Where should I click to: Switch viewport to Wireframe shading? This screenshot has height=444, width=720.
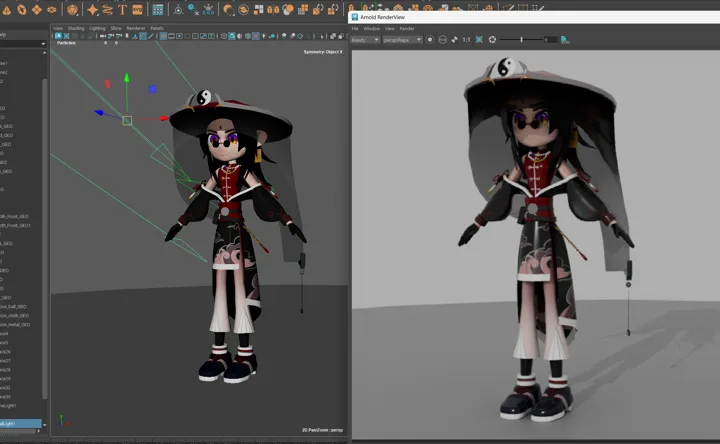tap(224, 36)
